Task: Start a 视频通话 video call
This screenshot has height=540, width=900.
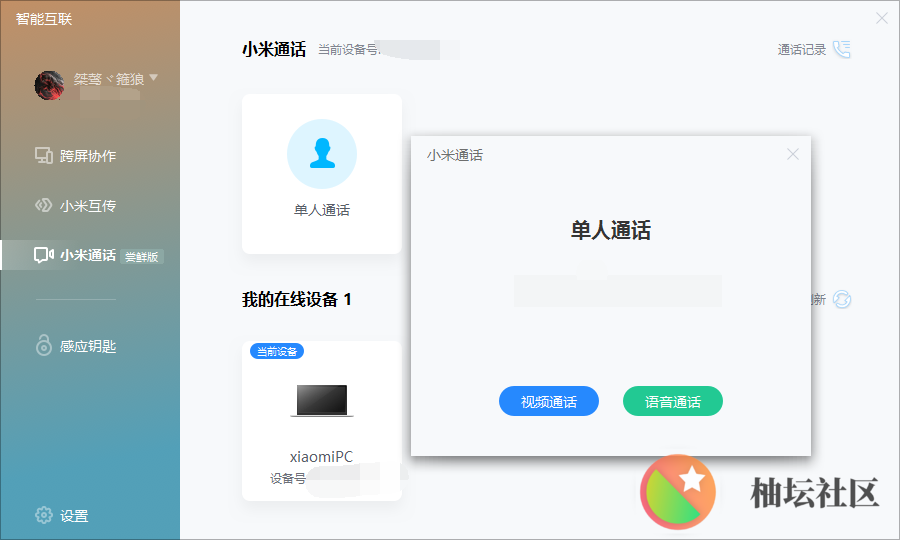Action: pos(548,402)
